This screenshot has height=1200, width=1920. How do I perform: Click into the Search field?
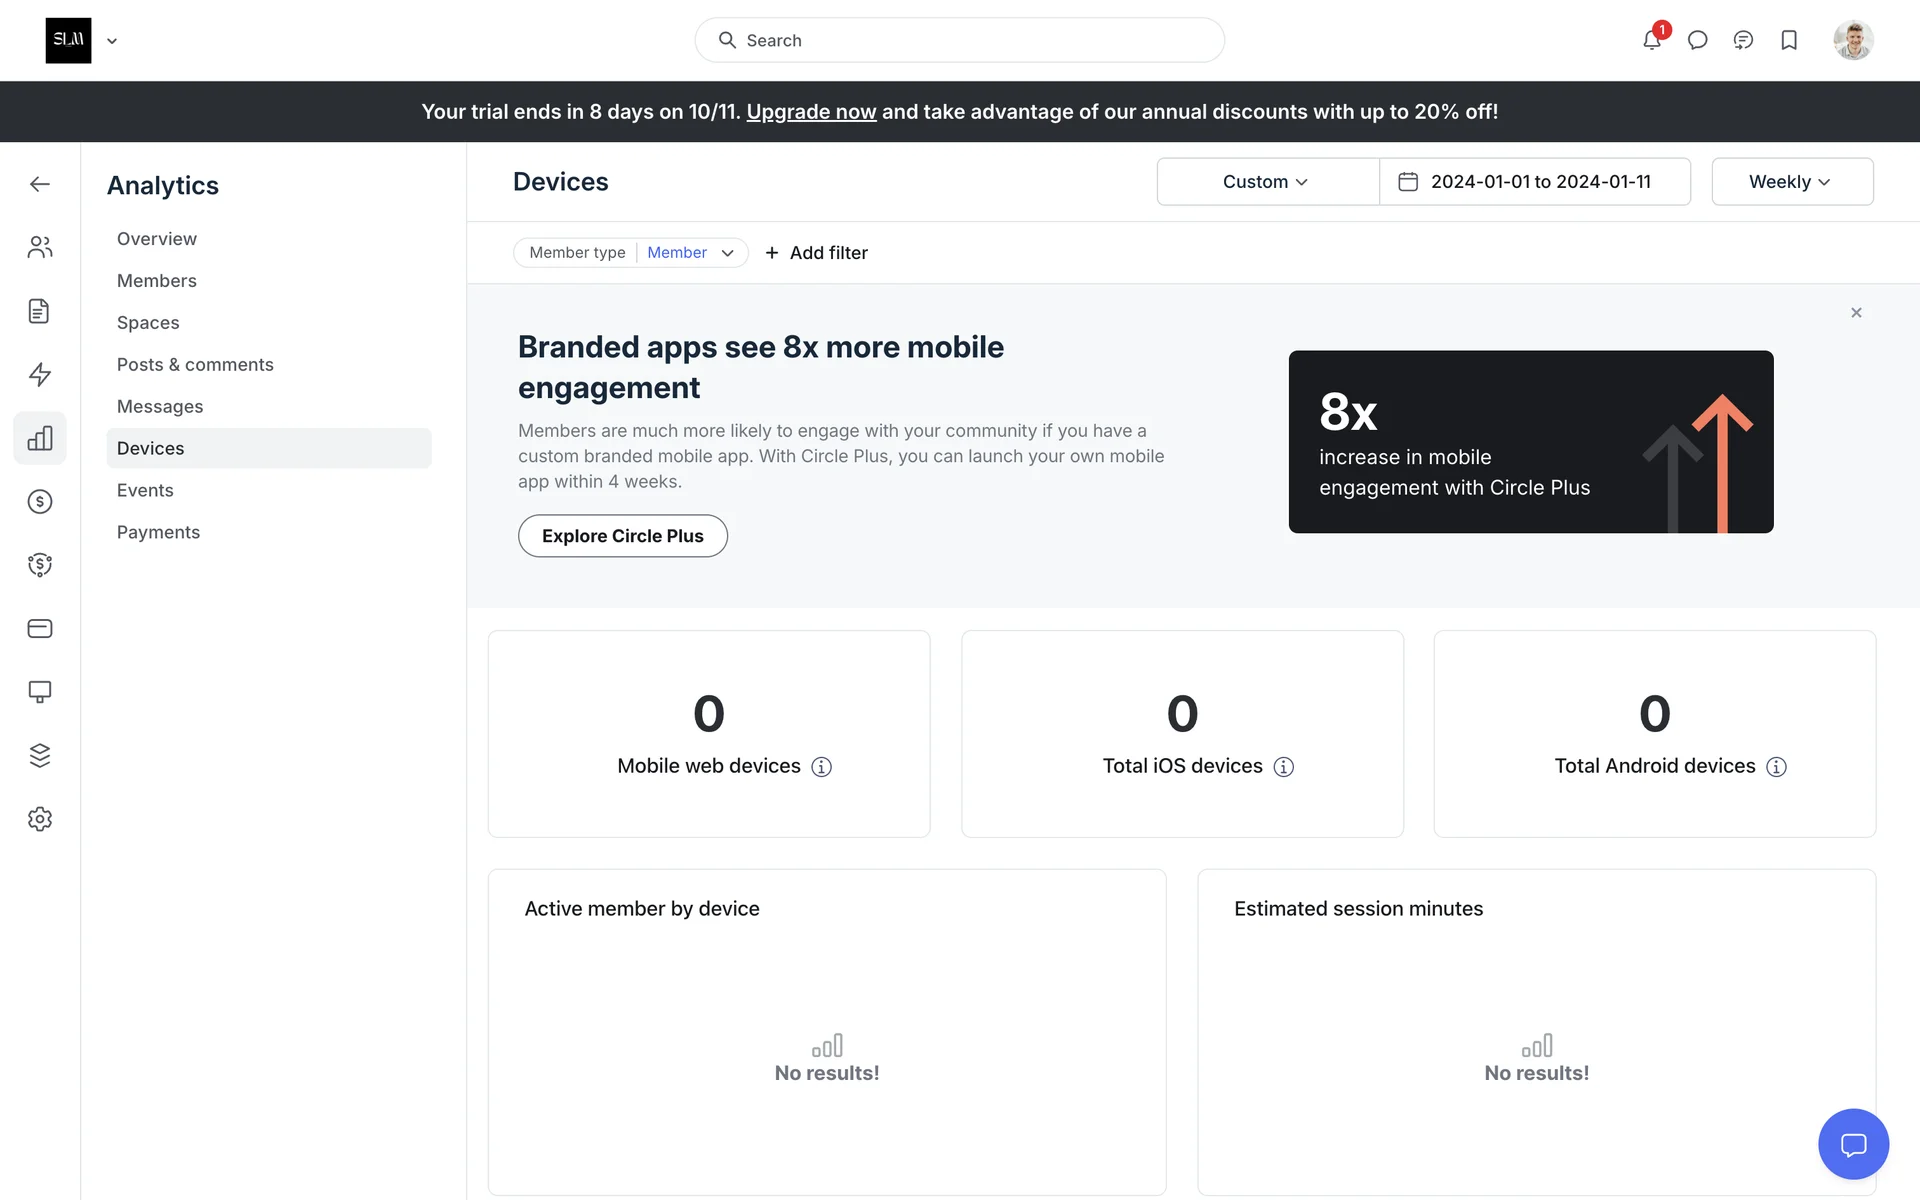click(x=960, y=41)
